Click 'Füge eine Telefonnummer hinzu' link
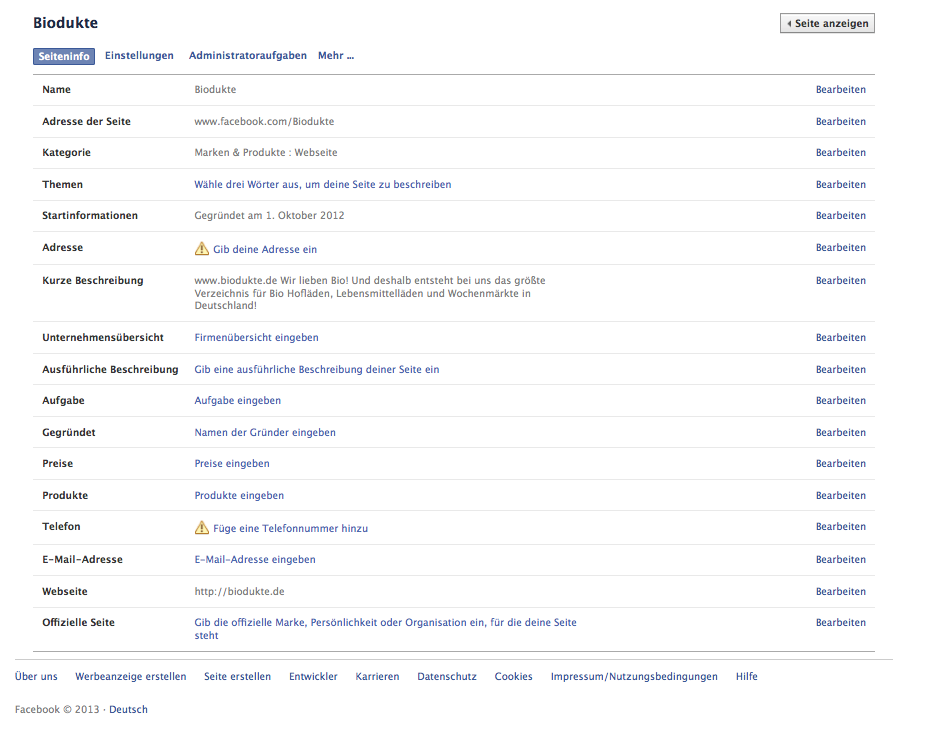 point(290,529)
